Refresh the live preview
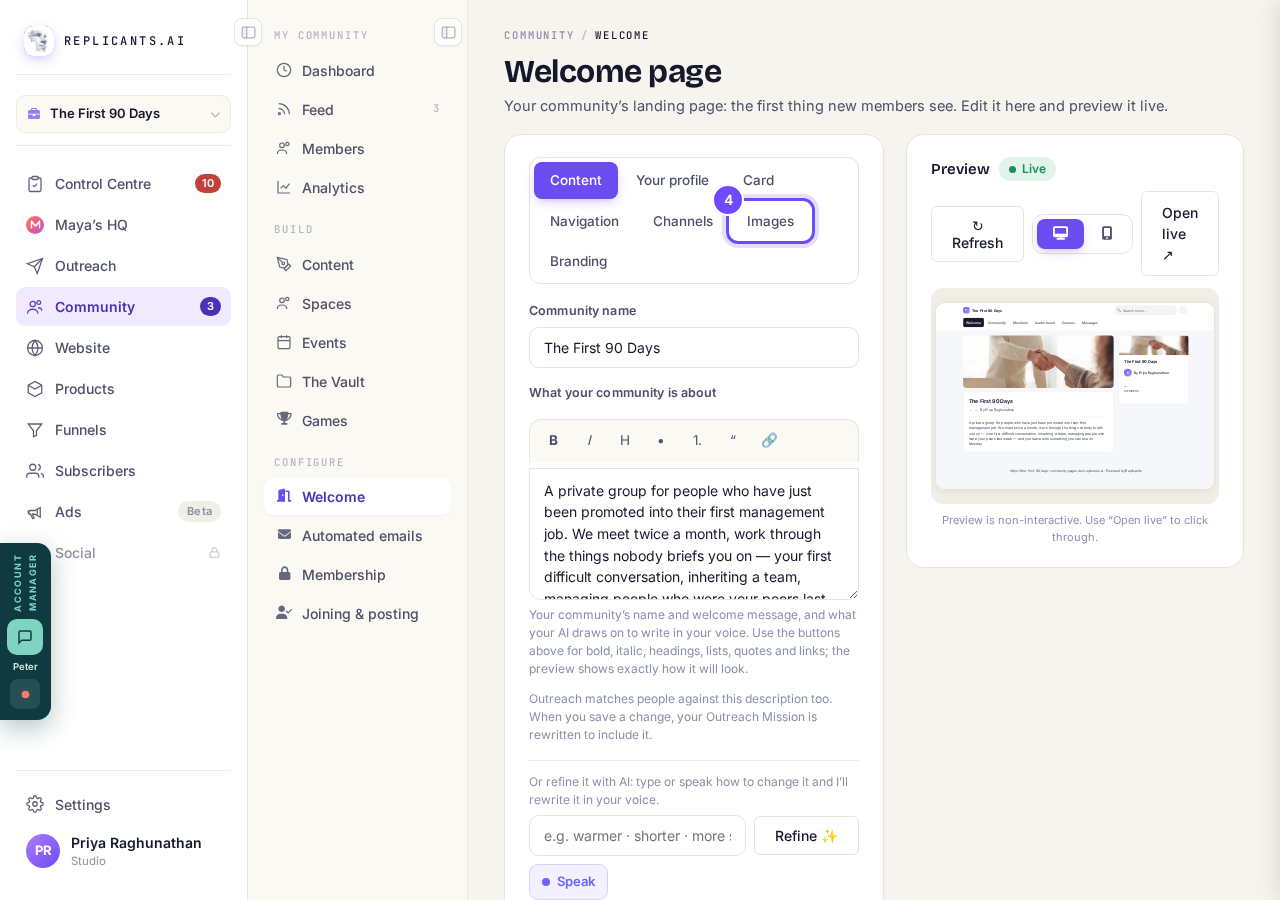 pos(977,234)
